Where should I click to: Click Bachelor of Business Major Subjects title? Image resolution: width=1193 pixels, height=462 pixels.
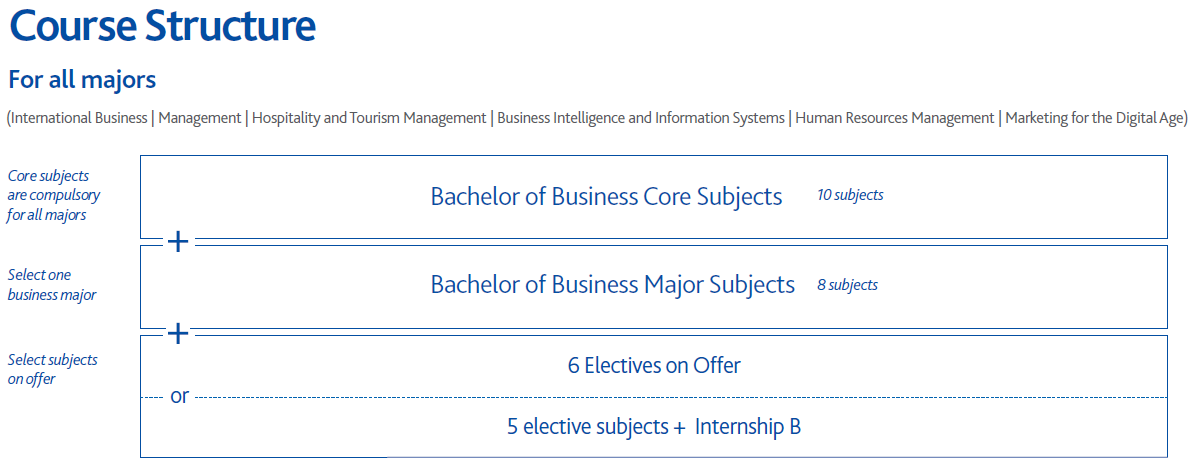612,285
